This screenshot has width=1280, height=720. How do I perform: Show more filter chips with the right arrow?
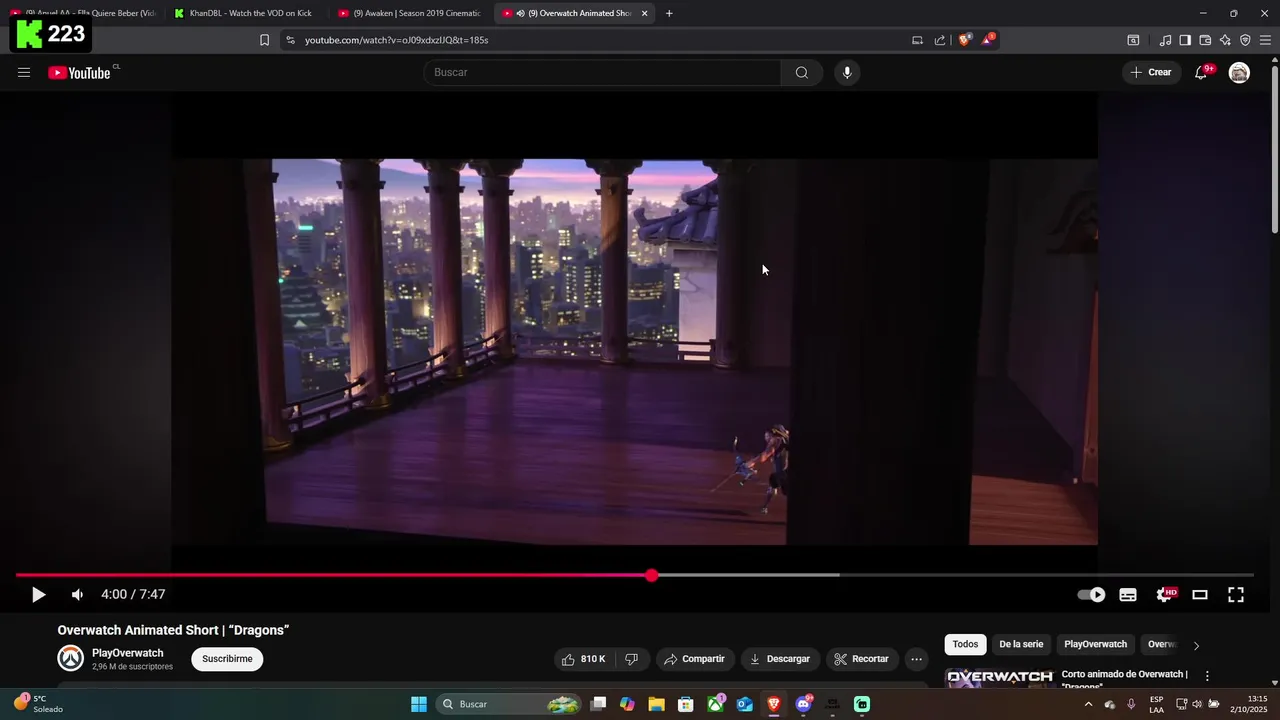click(1196, 645)
